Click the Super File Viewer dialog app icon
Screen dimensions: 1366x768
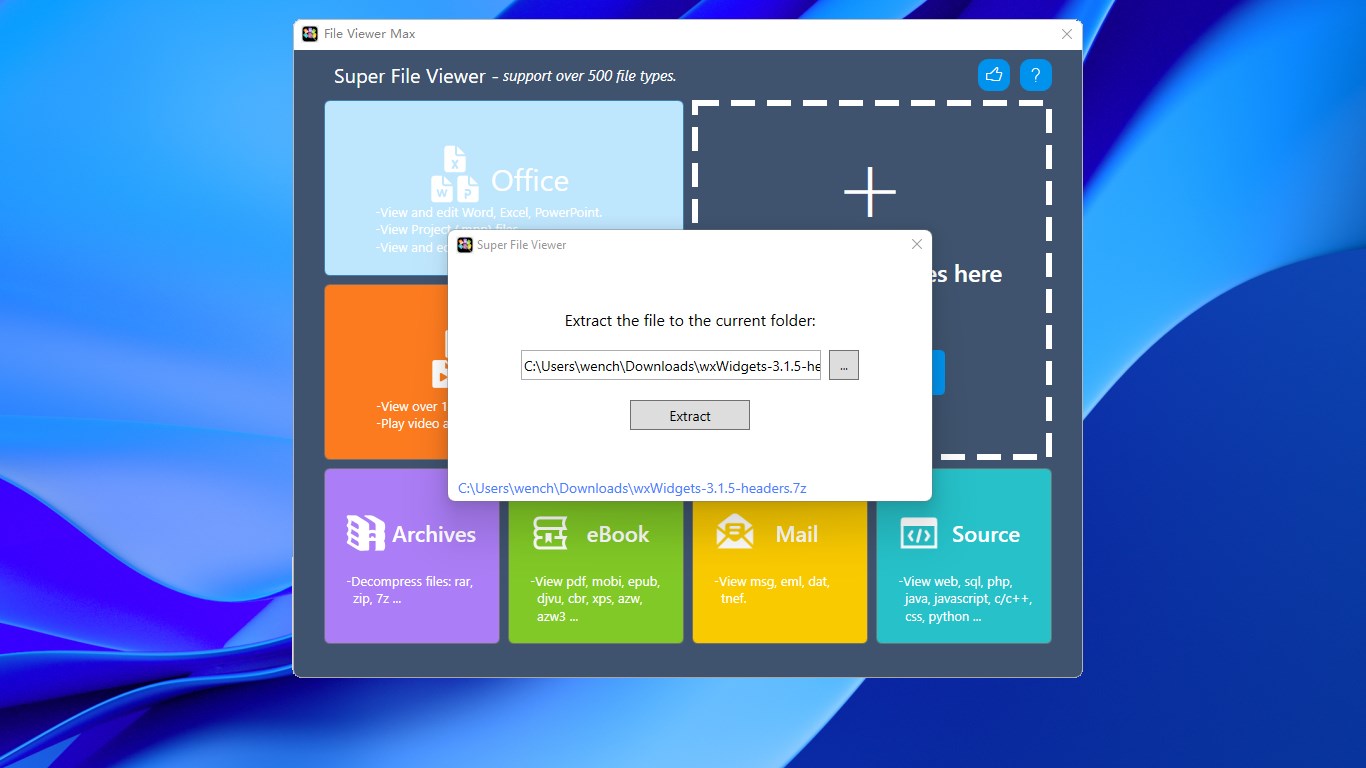pyautogui.click(x=465, y=245)
